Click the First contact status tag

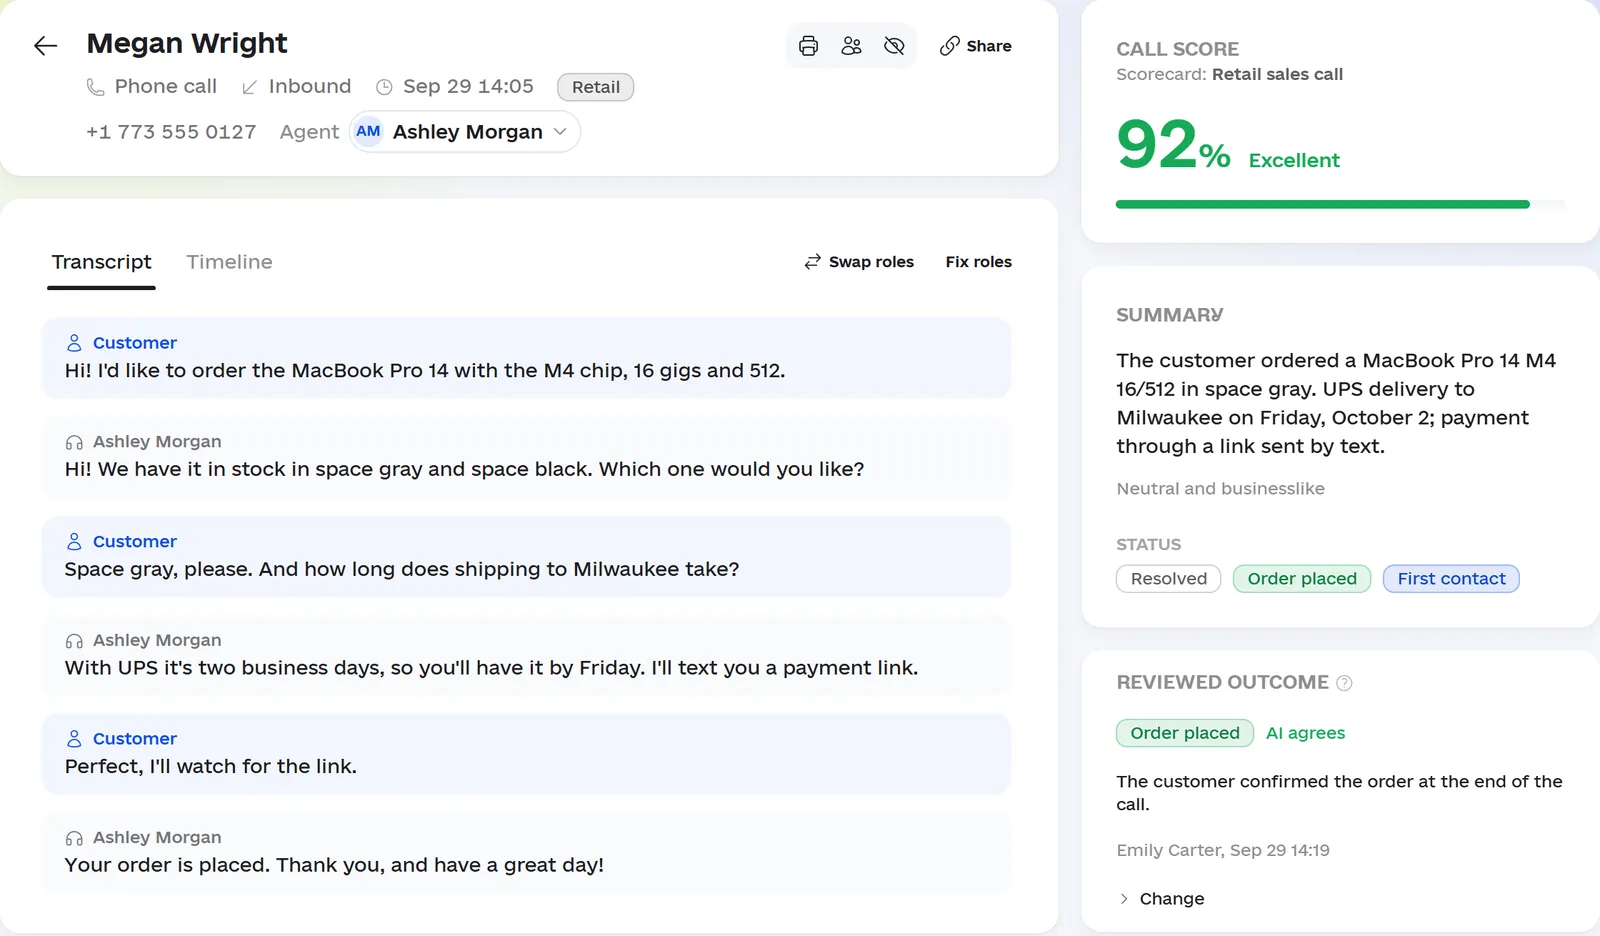(x=1451, y=579)
